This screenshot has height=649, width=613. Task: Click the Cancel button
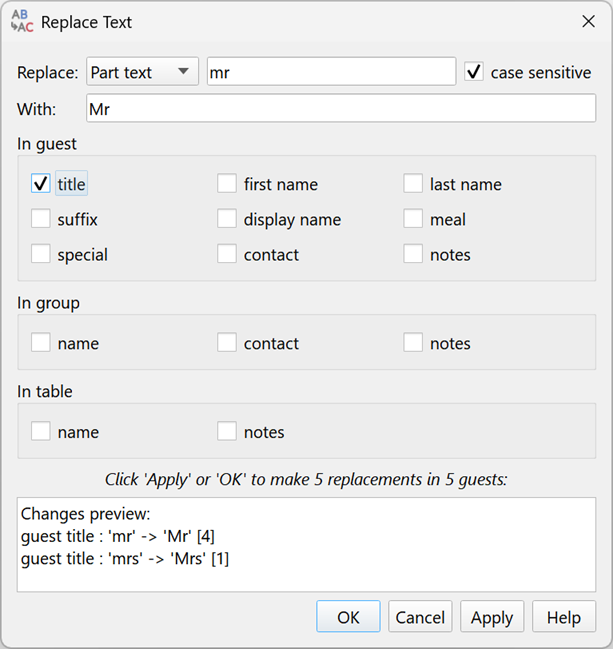tap(420, 617)
